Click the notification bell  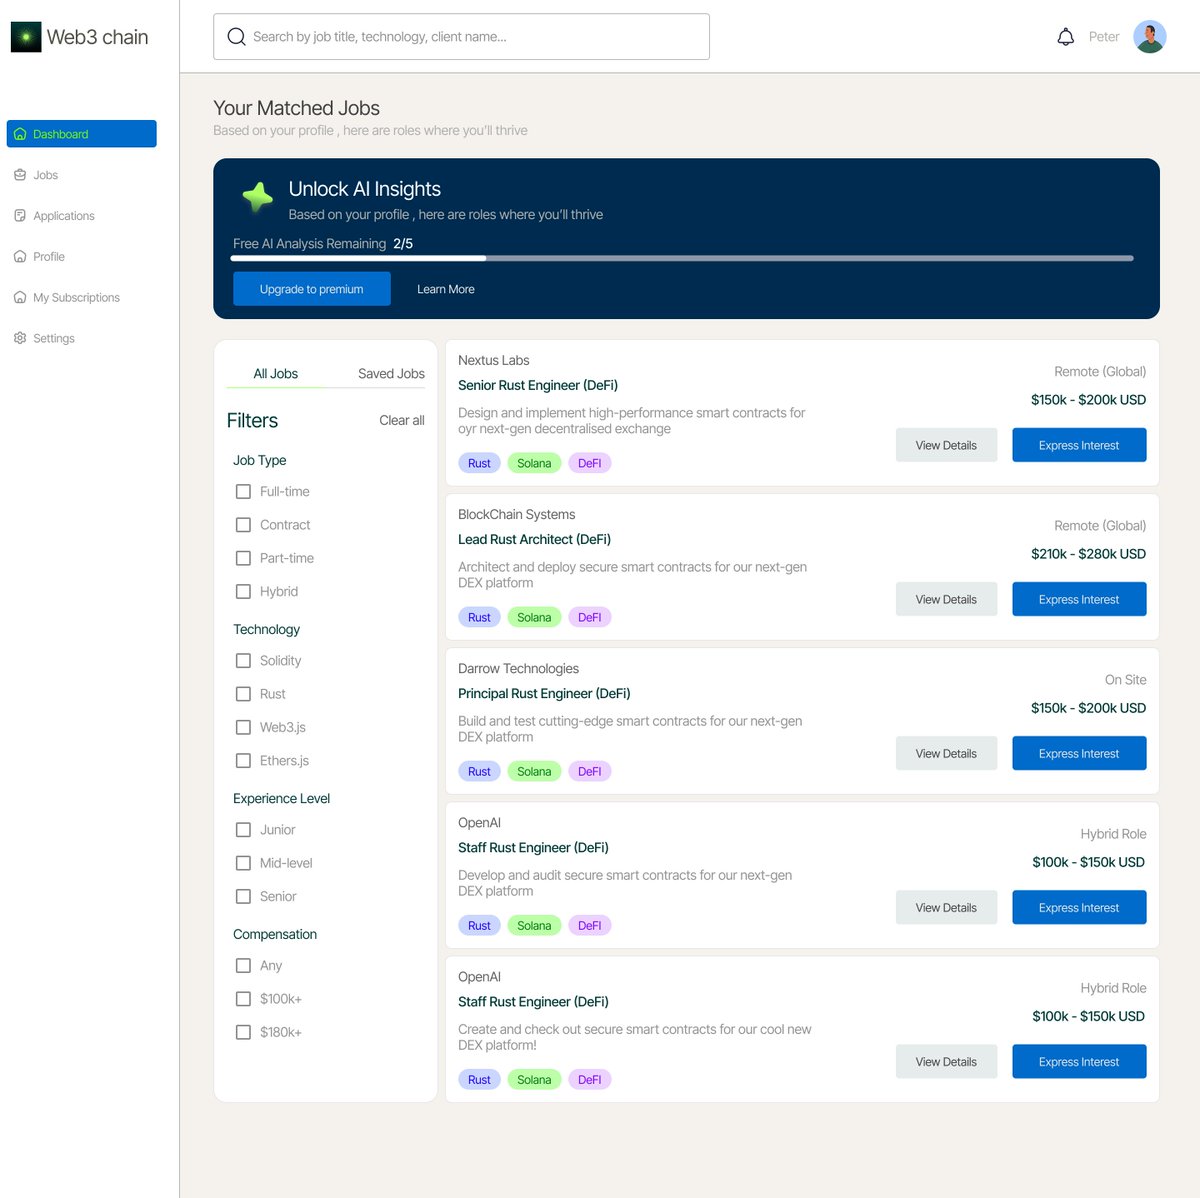(1066, 36)
